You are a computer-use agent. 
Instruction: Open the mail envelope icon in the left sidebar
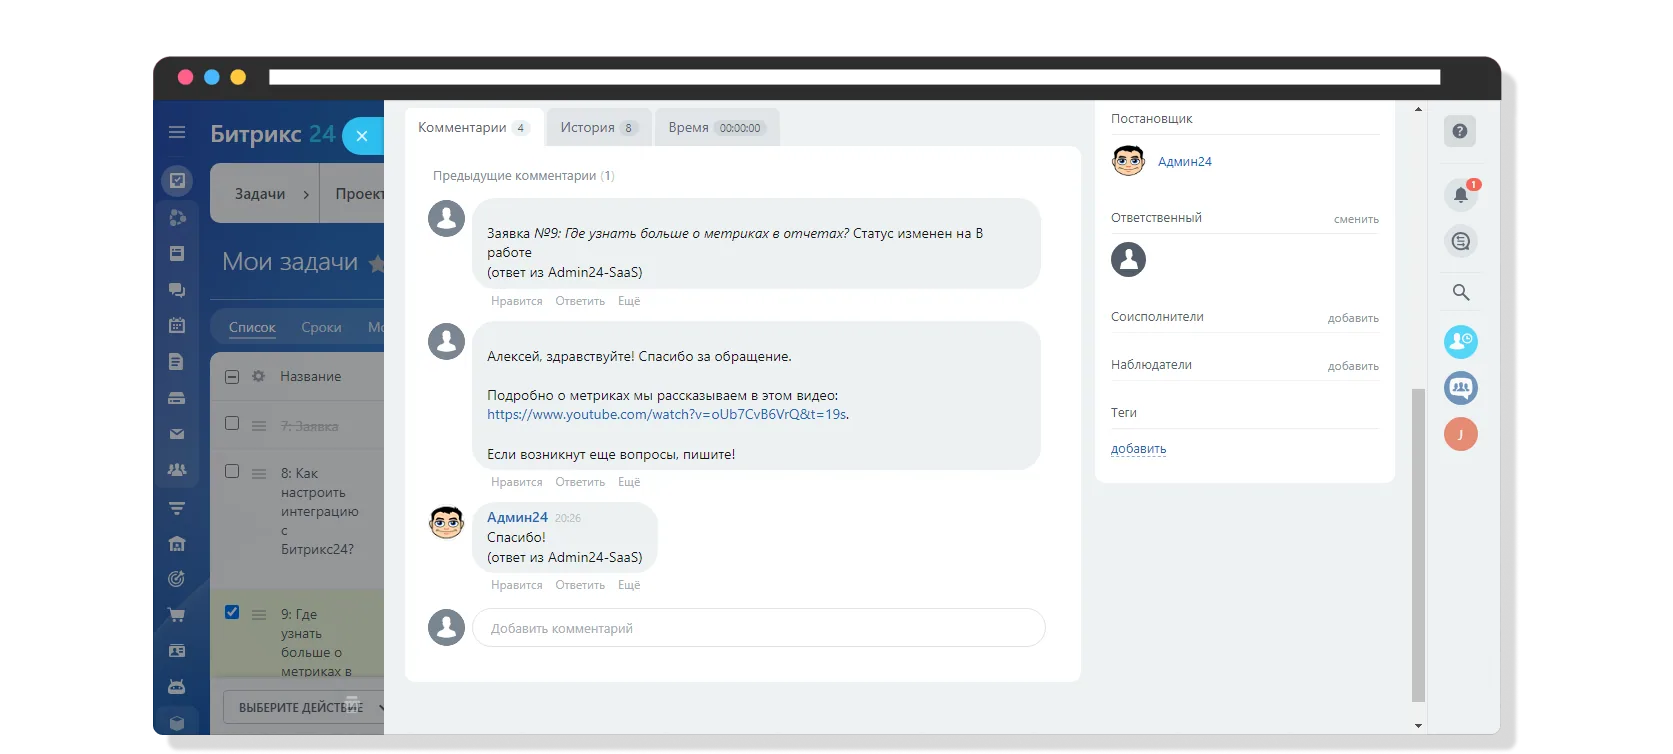pos(177,434)
